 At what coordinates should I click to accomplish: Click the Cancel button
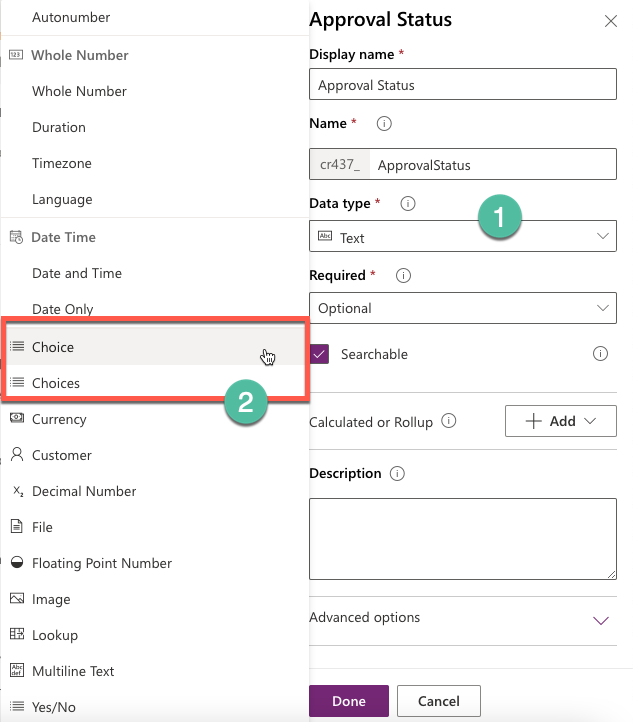(x=439, y=701)
